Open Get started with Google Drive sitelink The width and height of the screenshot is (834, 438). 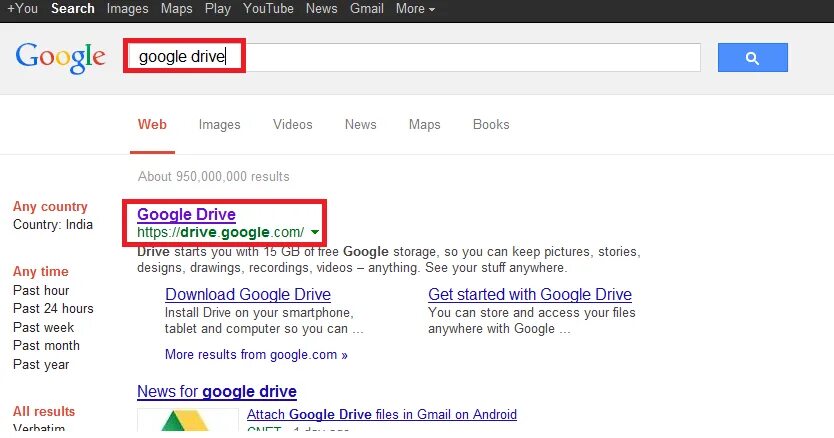(530, 294)
